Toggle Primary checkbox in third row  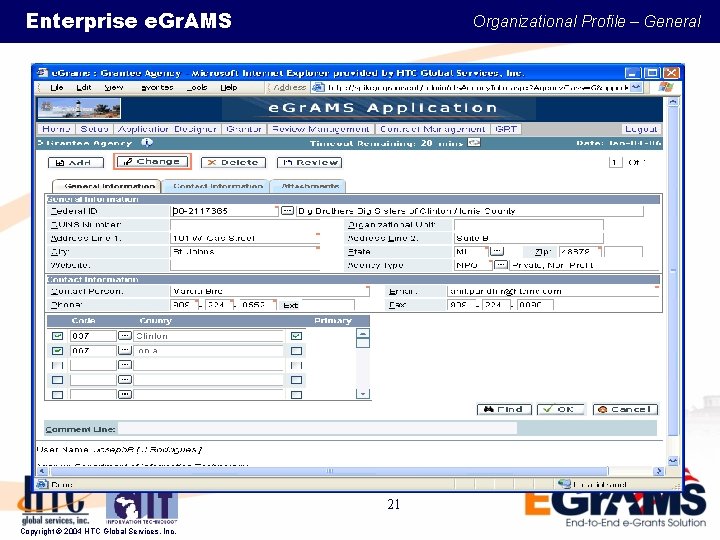tap(297, 366)
